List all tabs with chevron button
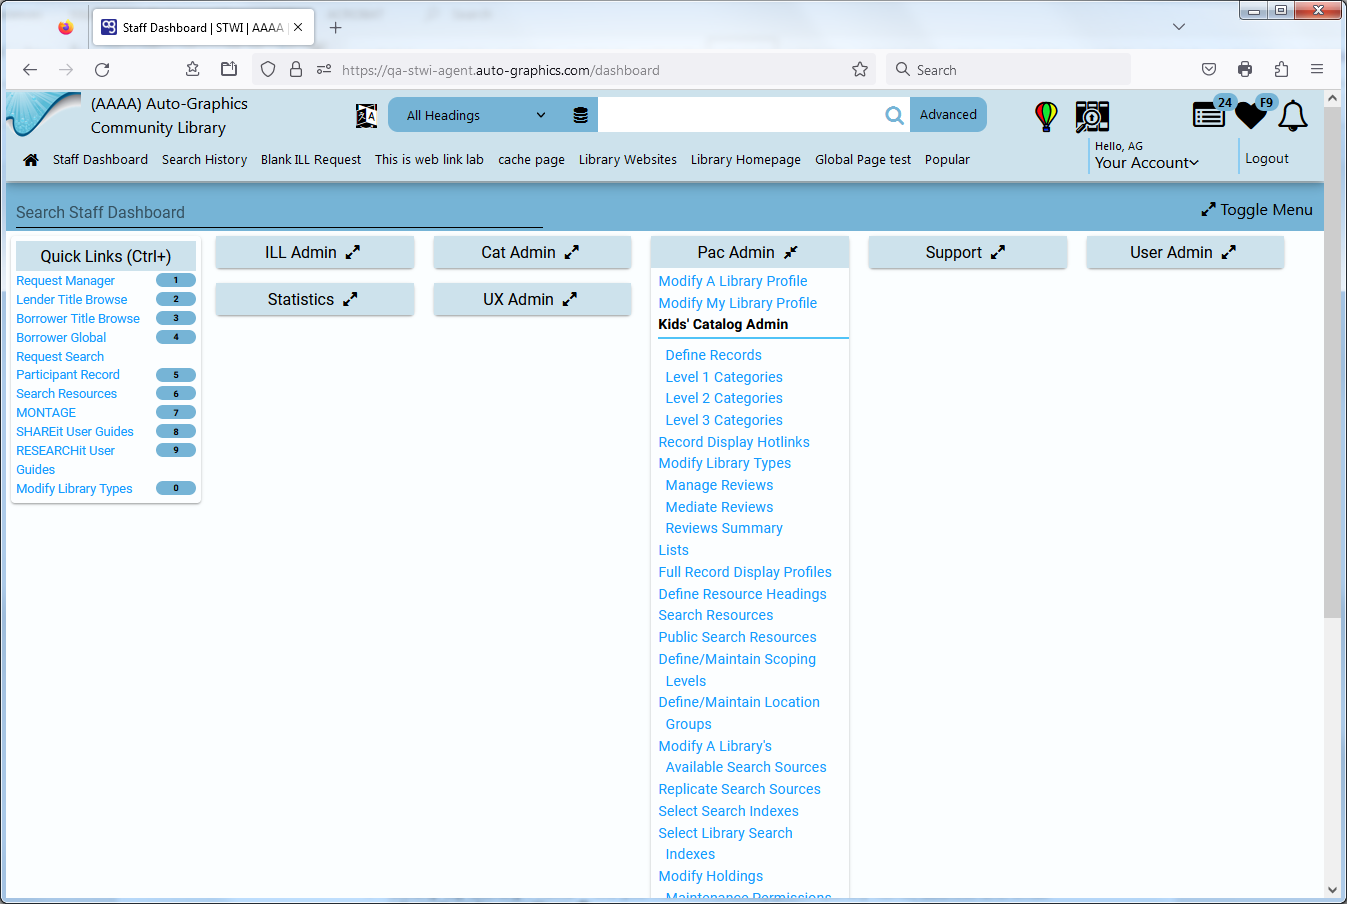The height and width of the screenshot is (904, 1347). click(1179, 27)
